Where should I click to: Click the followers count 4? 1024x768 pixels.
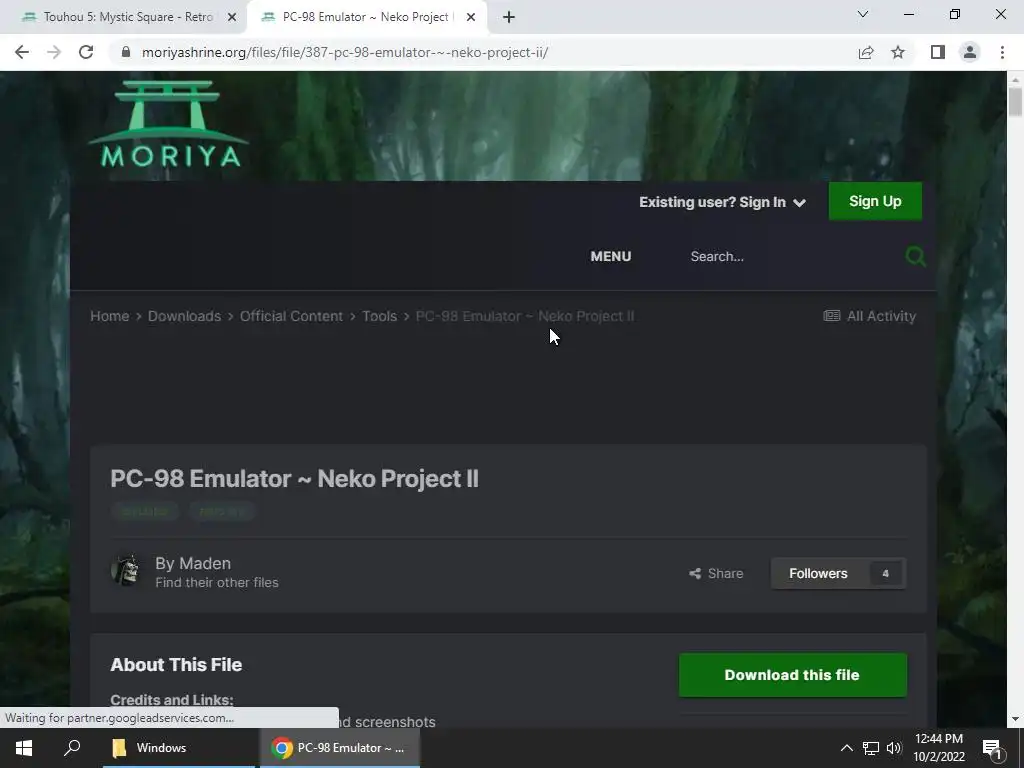click(x=886, y=573)
